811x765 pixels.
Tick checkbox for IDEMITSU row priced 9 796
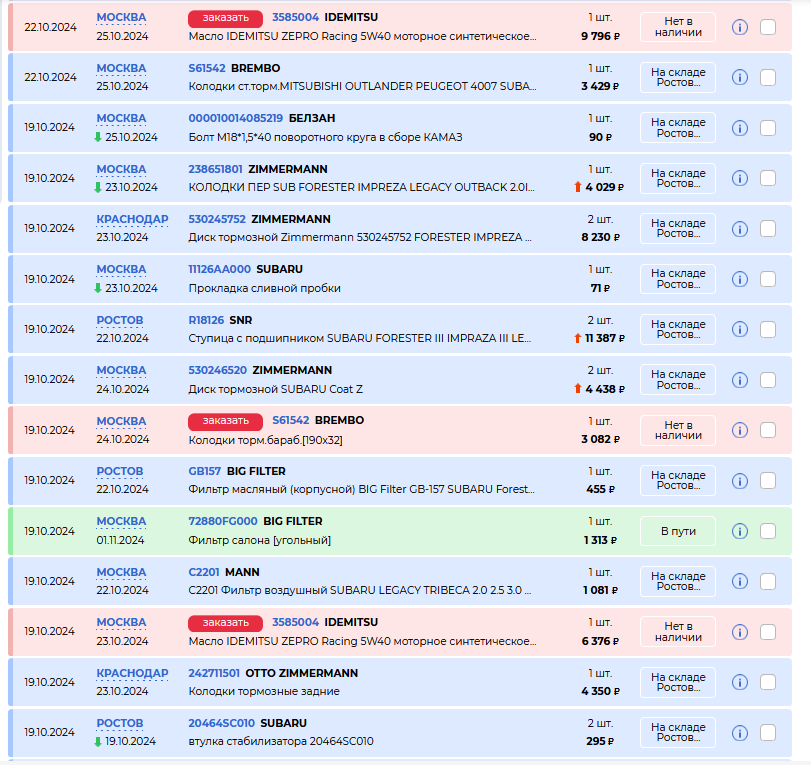tap(768, 27)
